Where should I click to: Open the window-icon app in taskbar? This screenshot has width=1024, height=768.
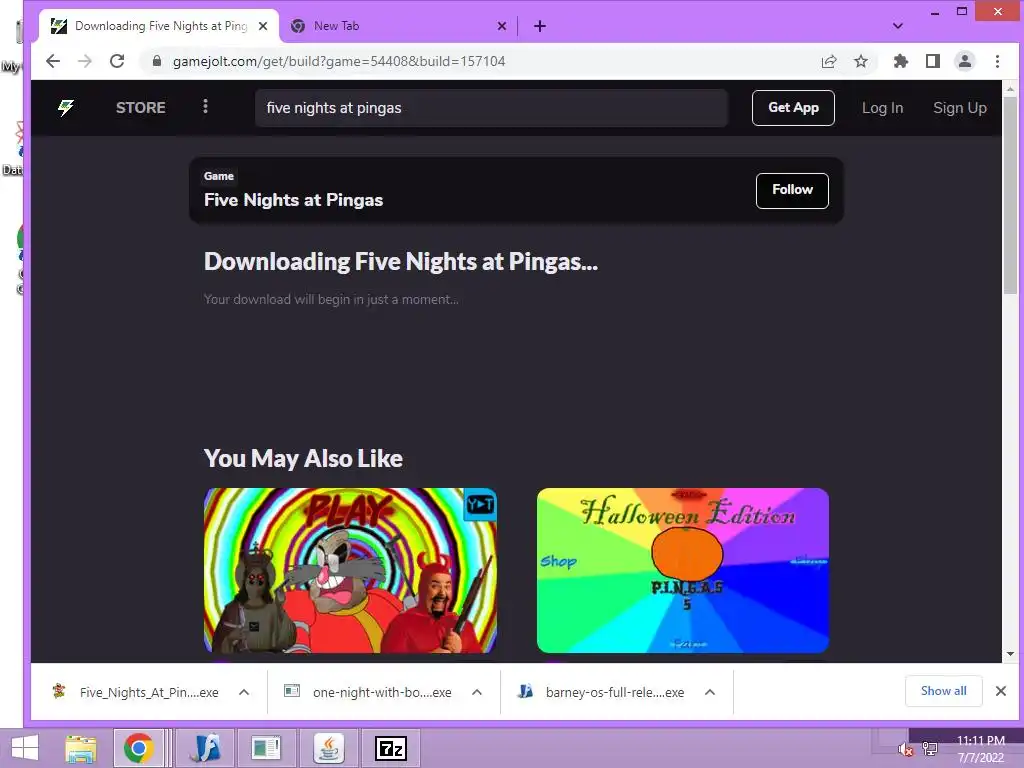[266, 748]
